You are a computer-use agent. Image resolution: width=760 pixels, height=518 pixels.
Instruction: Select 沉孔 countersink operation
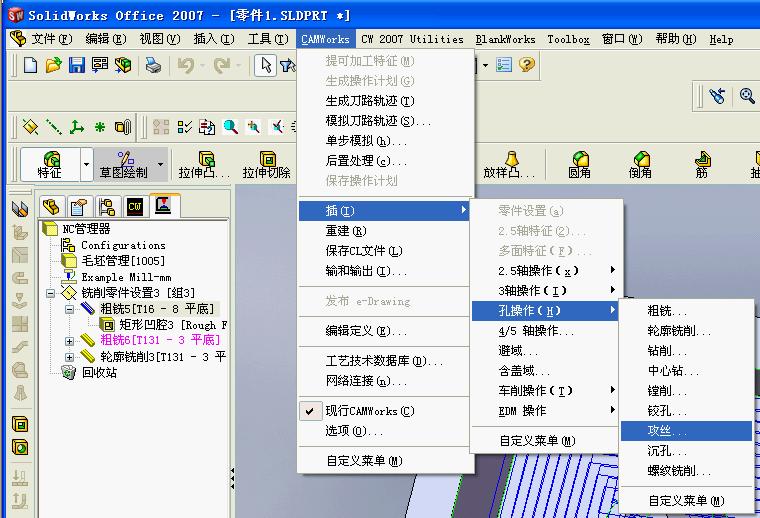point(686,451)
